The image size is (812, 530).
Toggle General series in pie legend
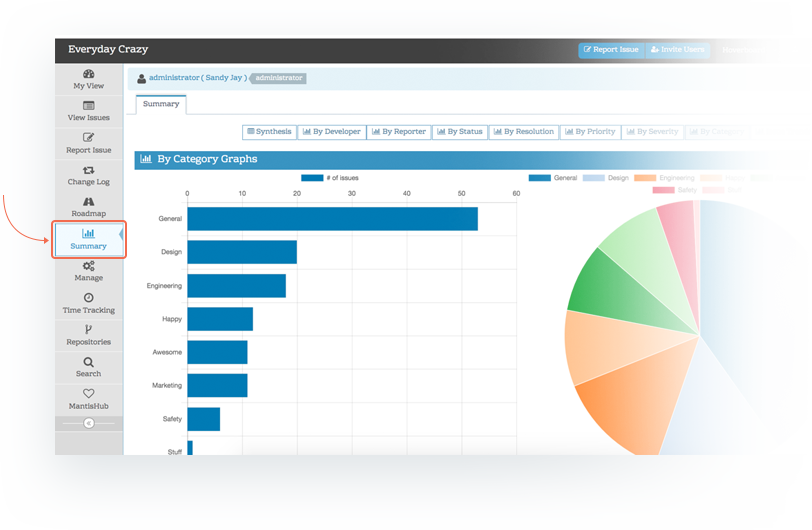point(553,178)
